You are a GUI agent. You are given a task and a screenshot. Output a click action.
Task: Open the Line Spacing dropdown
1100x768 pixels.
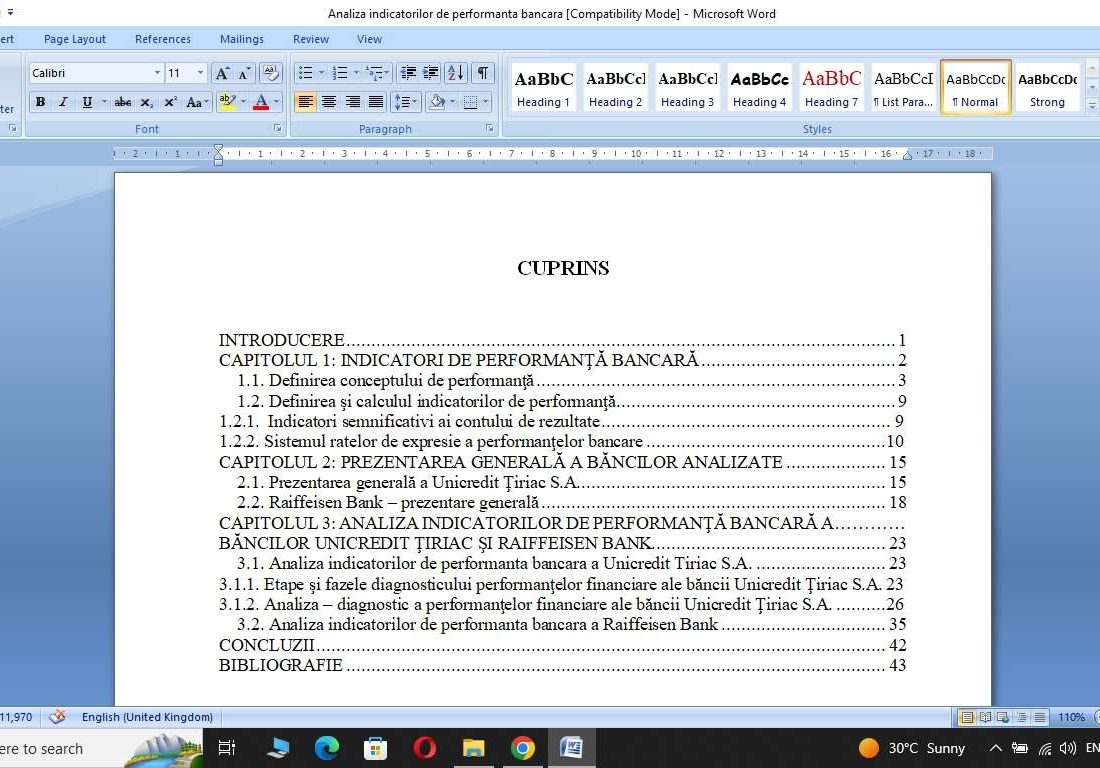pos(406,102)
